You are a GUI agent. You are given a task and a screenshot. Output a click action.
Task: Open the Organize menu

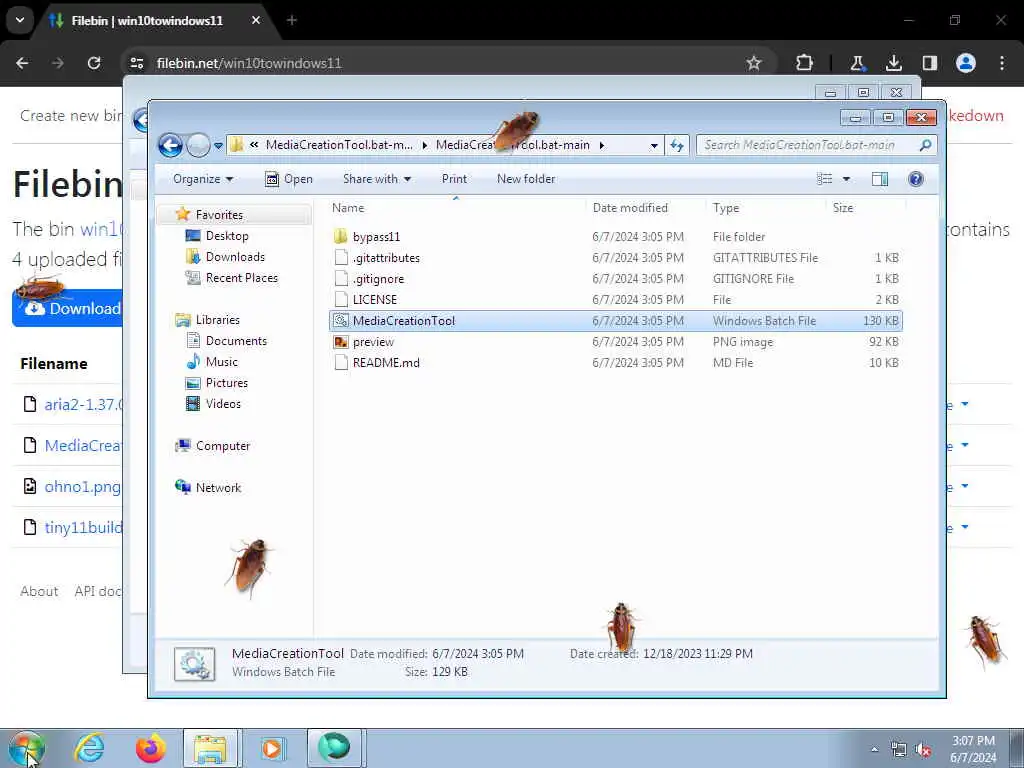pyautogui.click(x=202, y=179)
